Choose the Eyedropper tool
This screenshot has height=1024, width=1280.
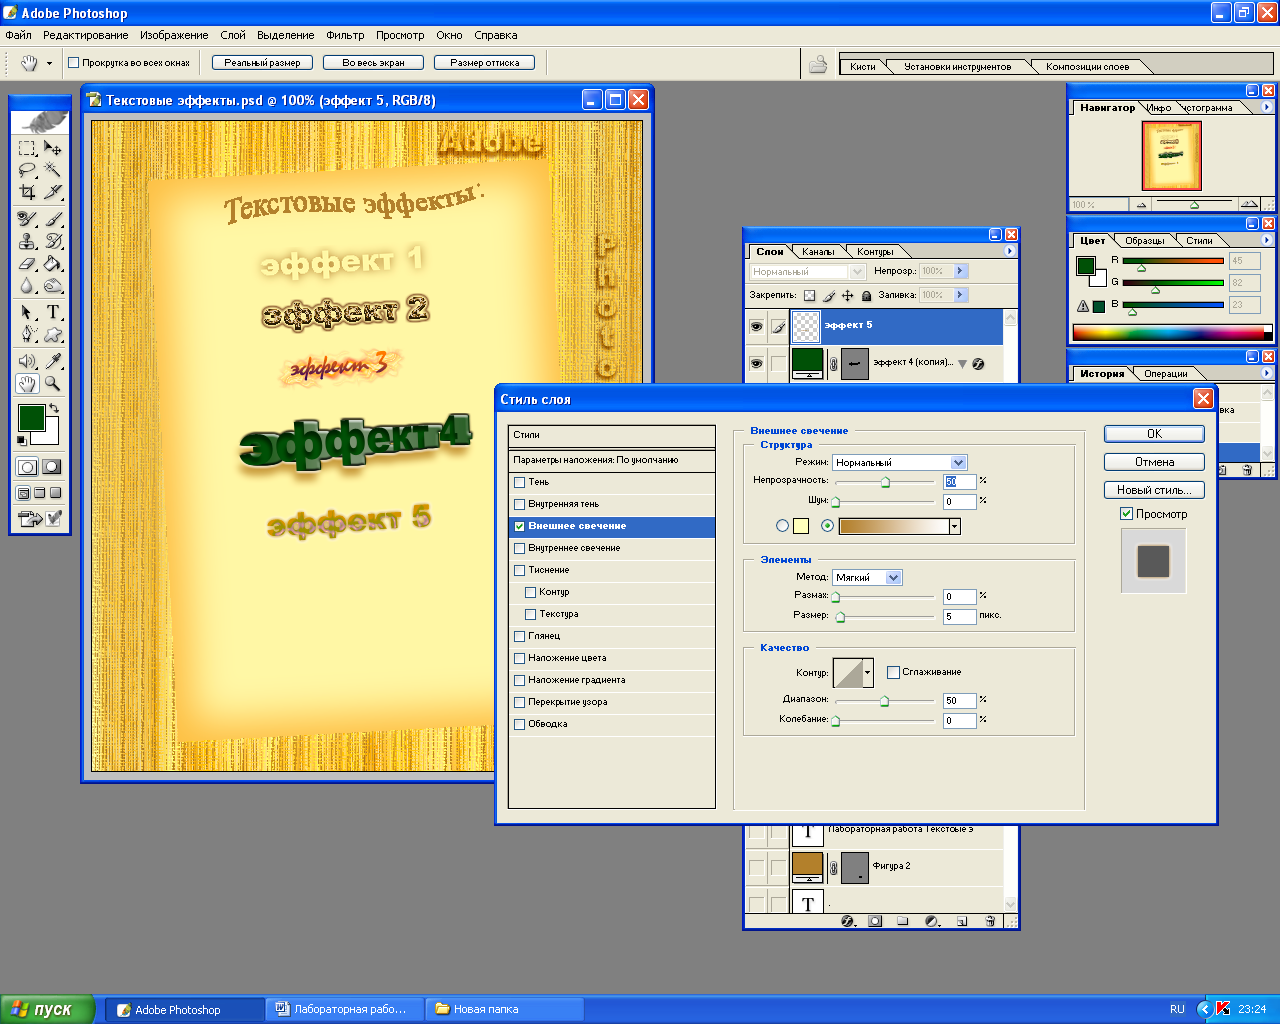pyautogui.click(x=53, y=361)
